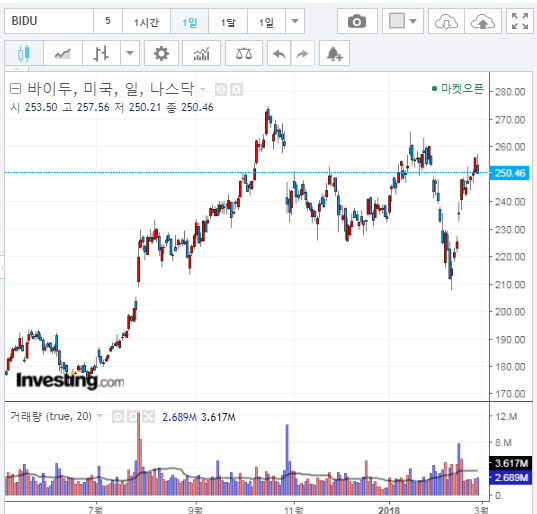Click the 3.617M volume average label
537x514 pixels.
click(x=511, y=463)
